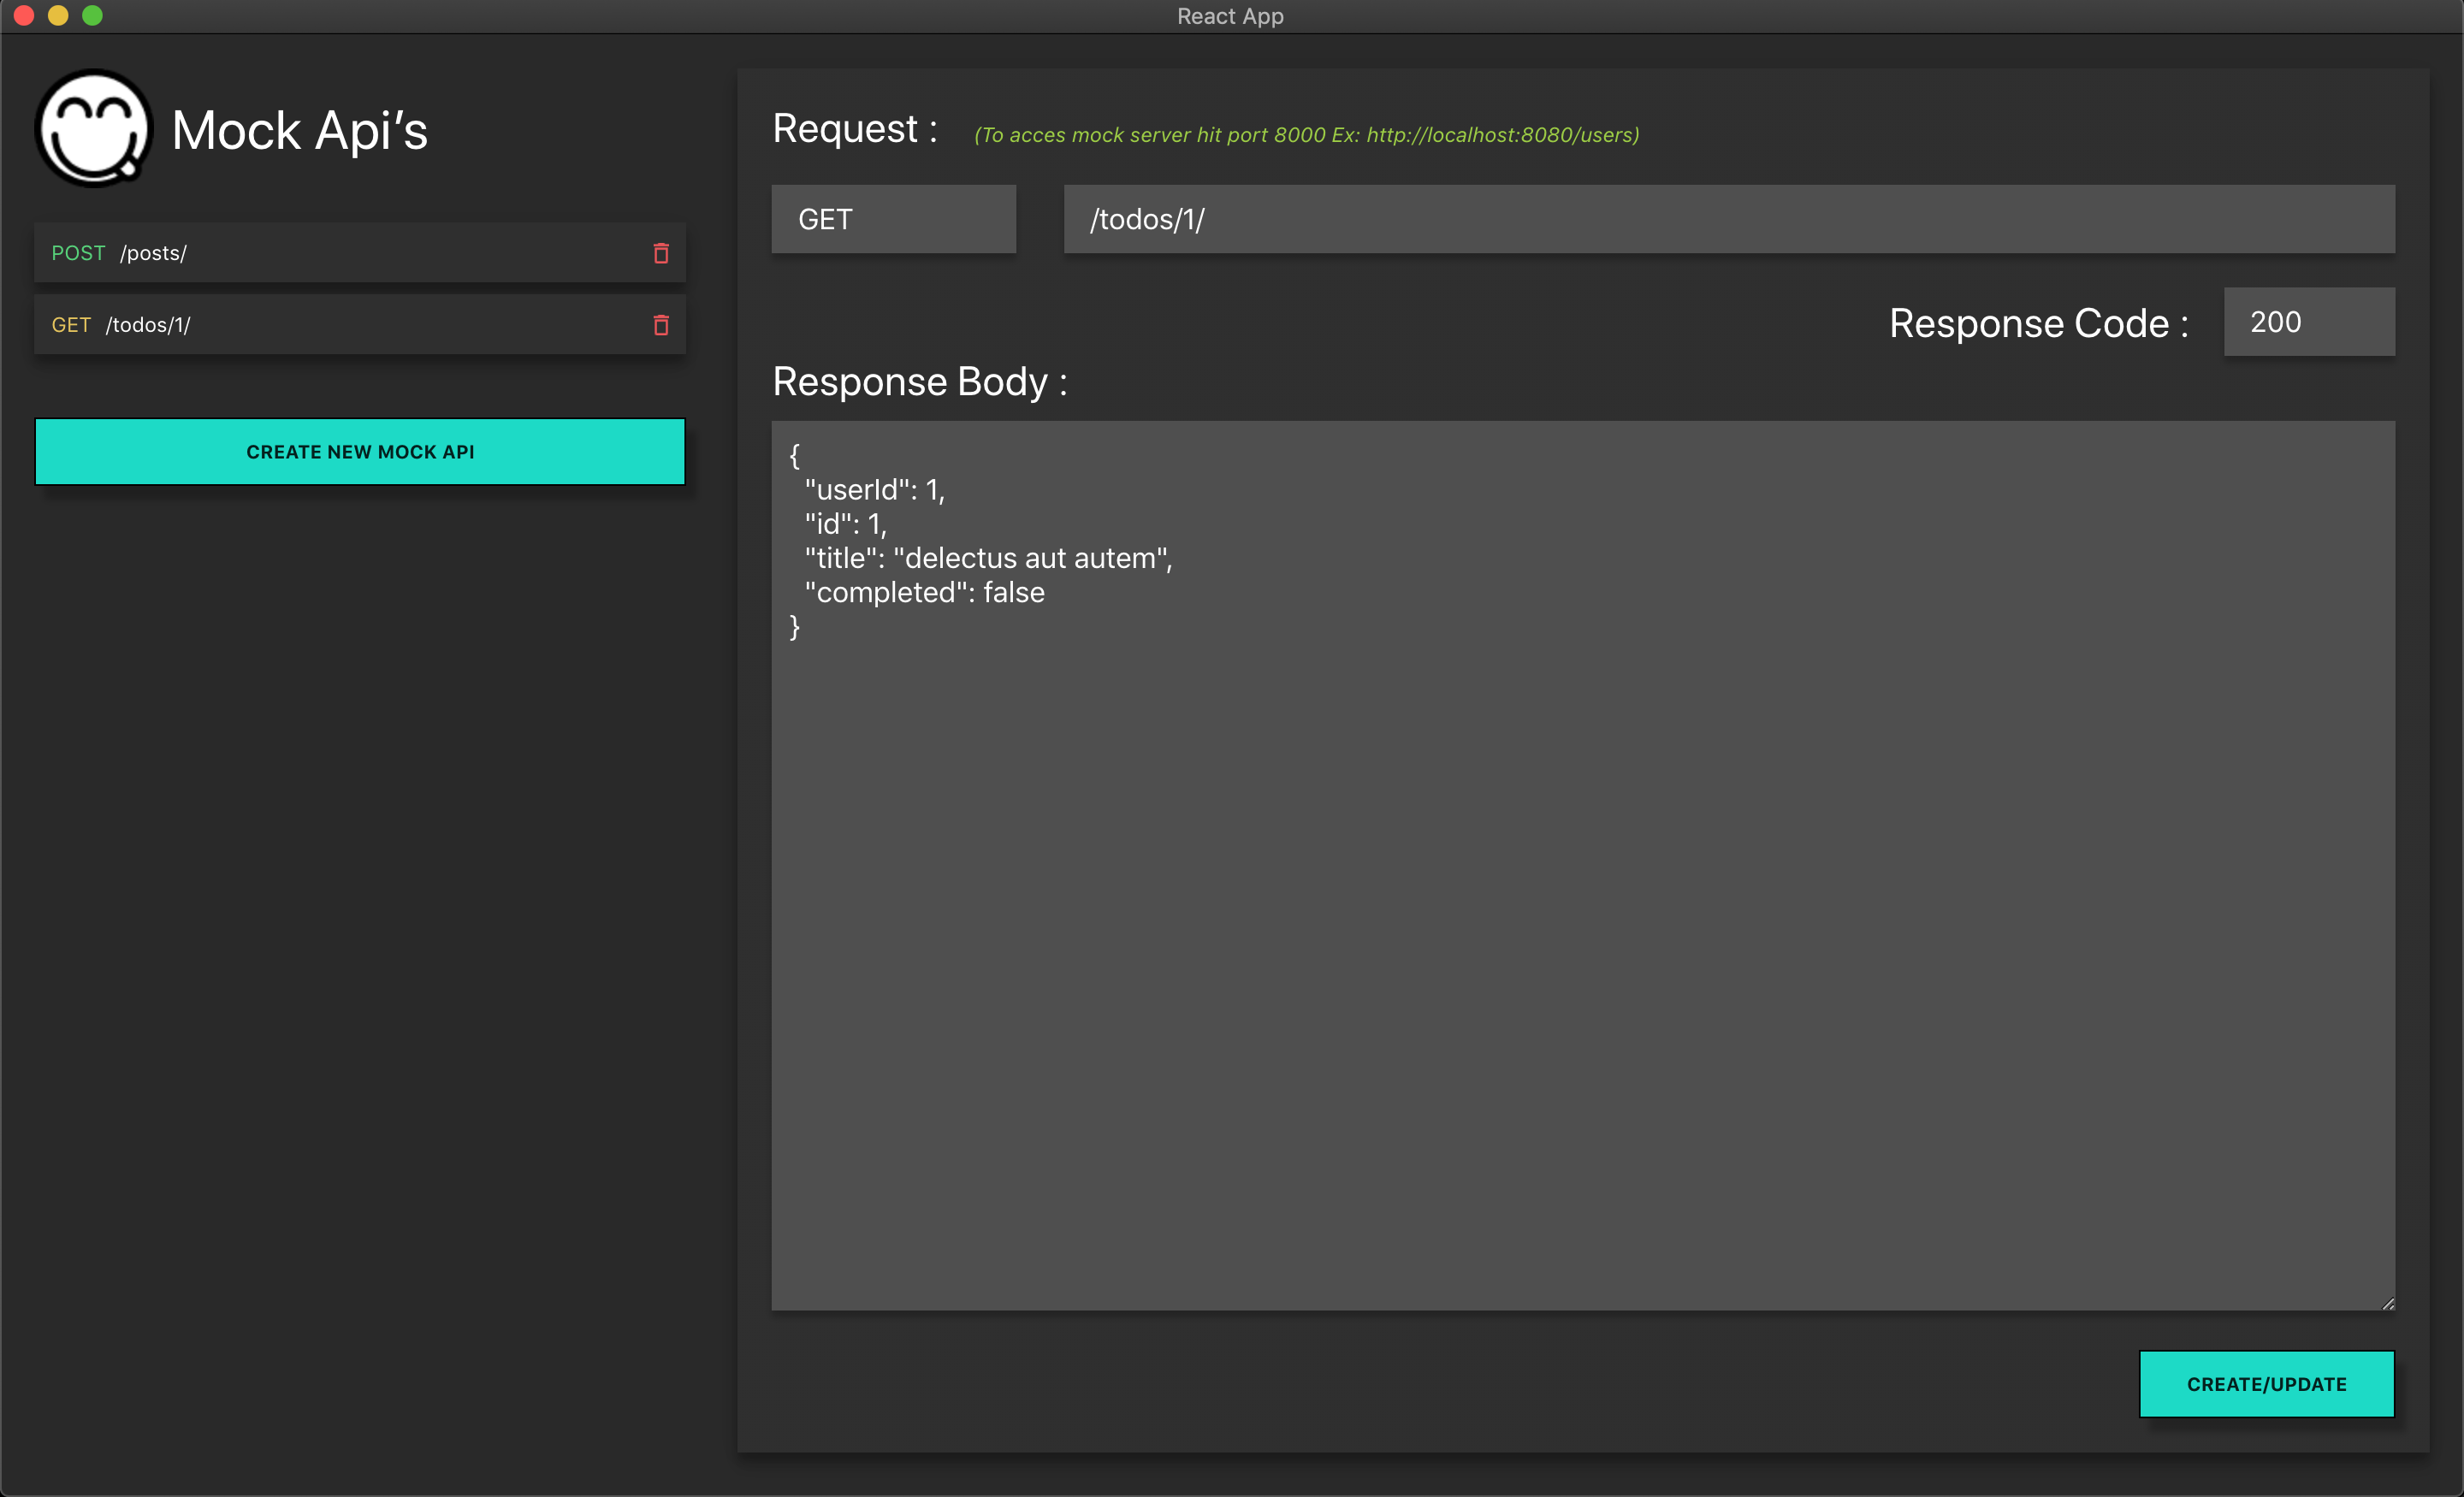The image size is (2464, 1497).
Task: Select the POST /posts/ list item
Action: tap(330, 253)
